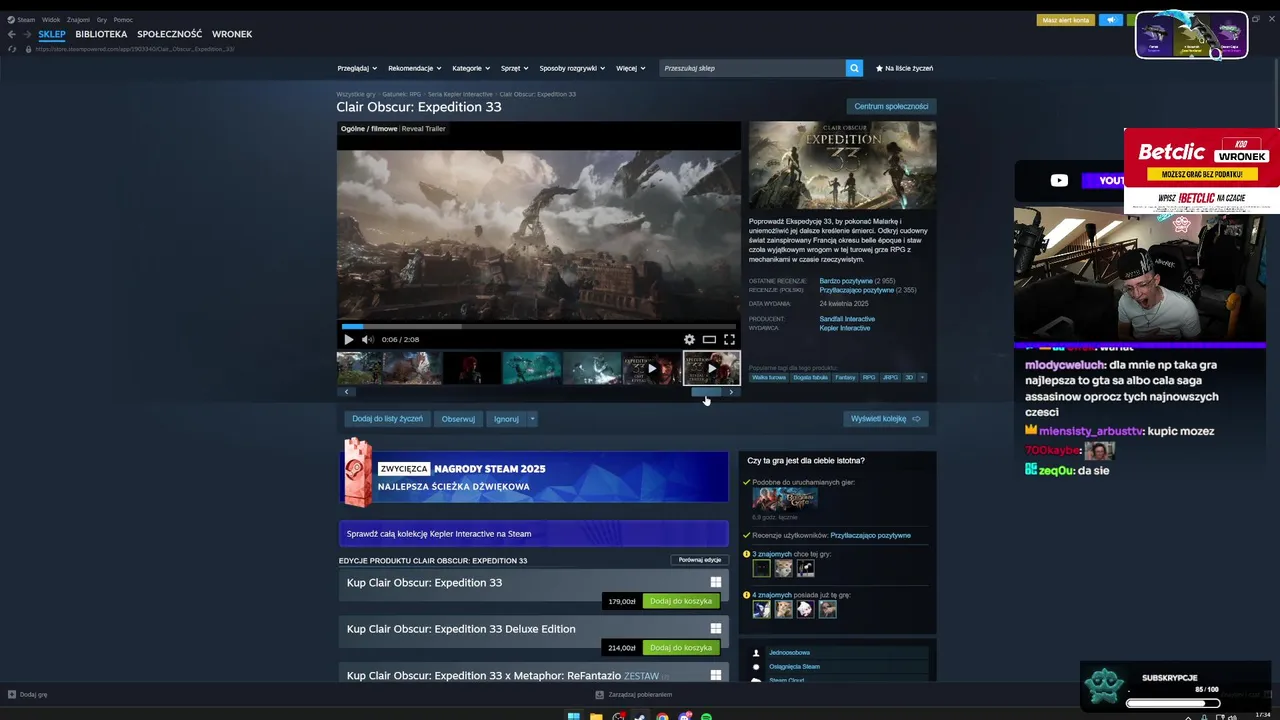The width and height of the screenshot is (1280, 720).
Task: Click Porównaj edycje button
Action: pyautogui.click(x=700, y=560)
